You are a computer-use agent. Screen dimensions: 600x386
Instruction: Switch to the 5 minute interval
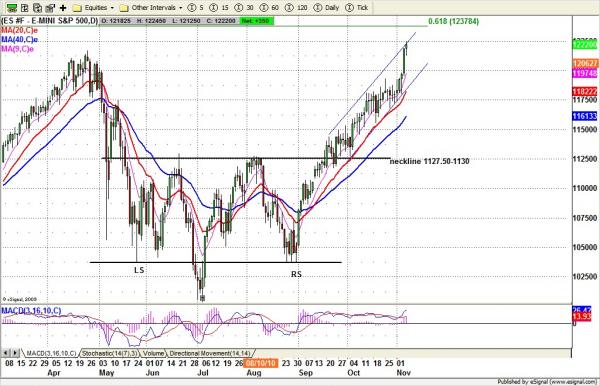196,7
